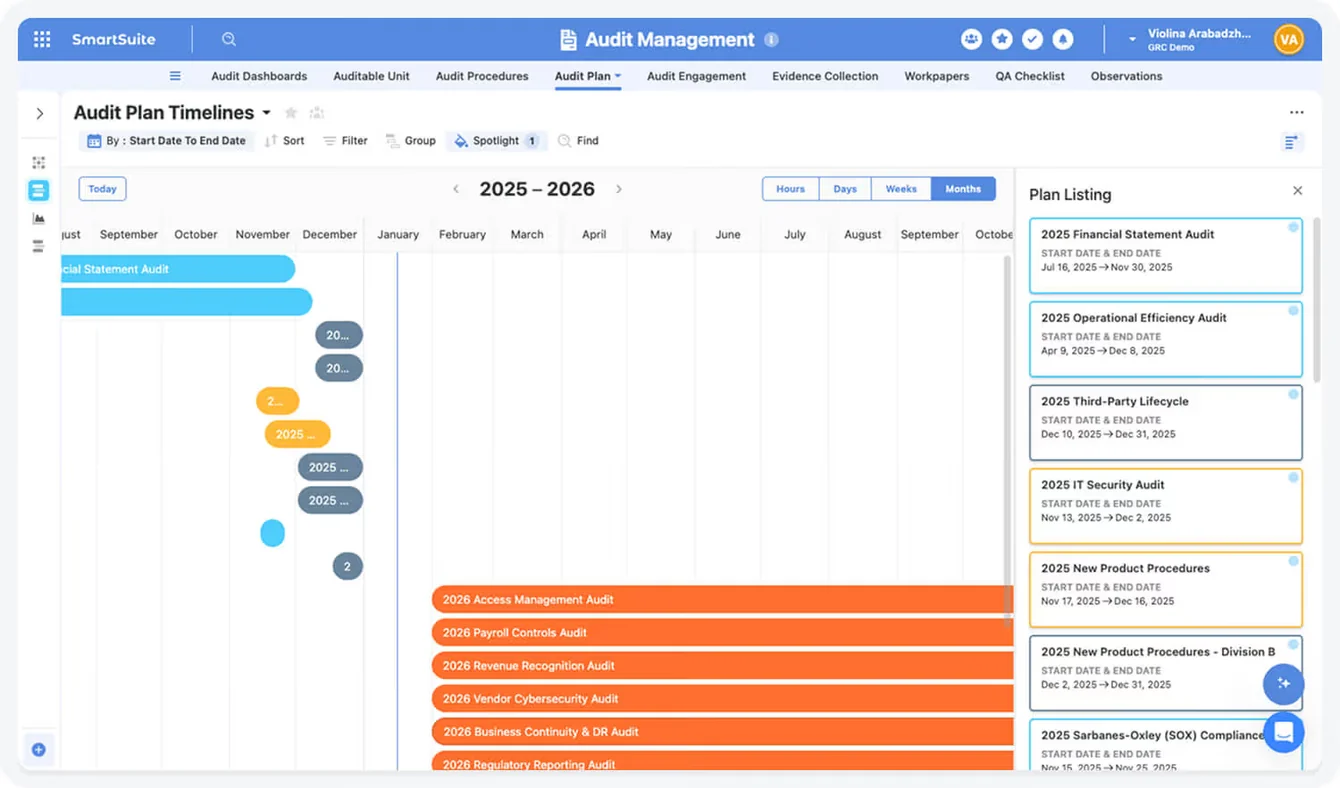
Task: Open Find search in toolbar
Action: tap(578, 141)
